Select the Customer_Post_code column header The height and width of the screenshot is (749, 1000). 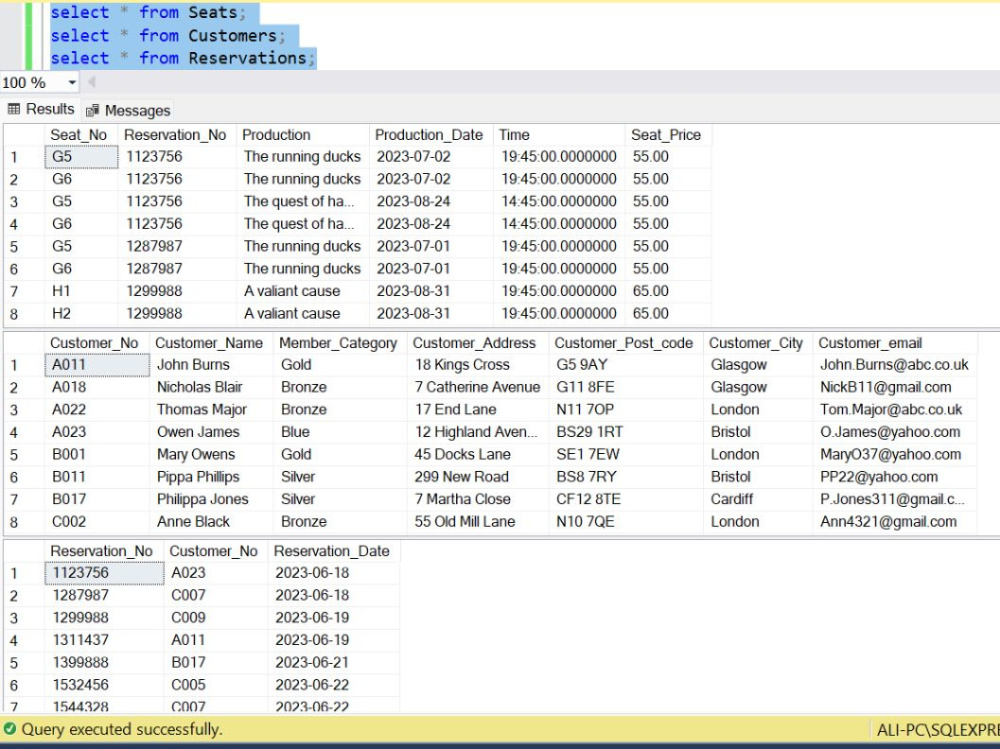pyautogui.click(x=624, y=343)
